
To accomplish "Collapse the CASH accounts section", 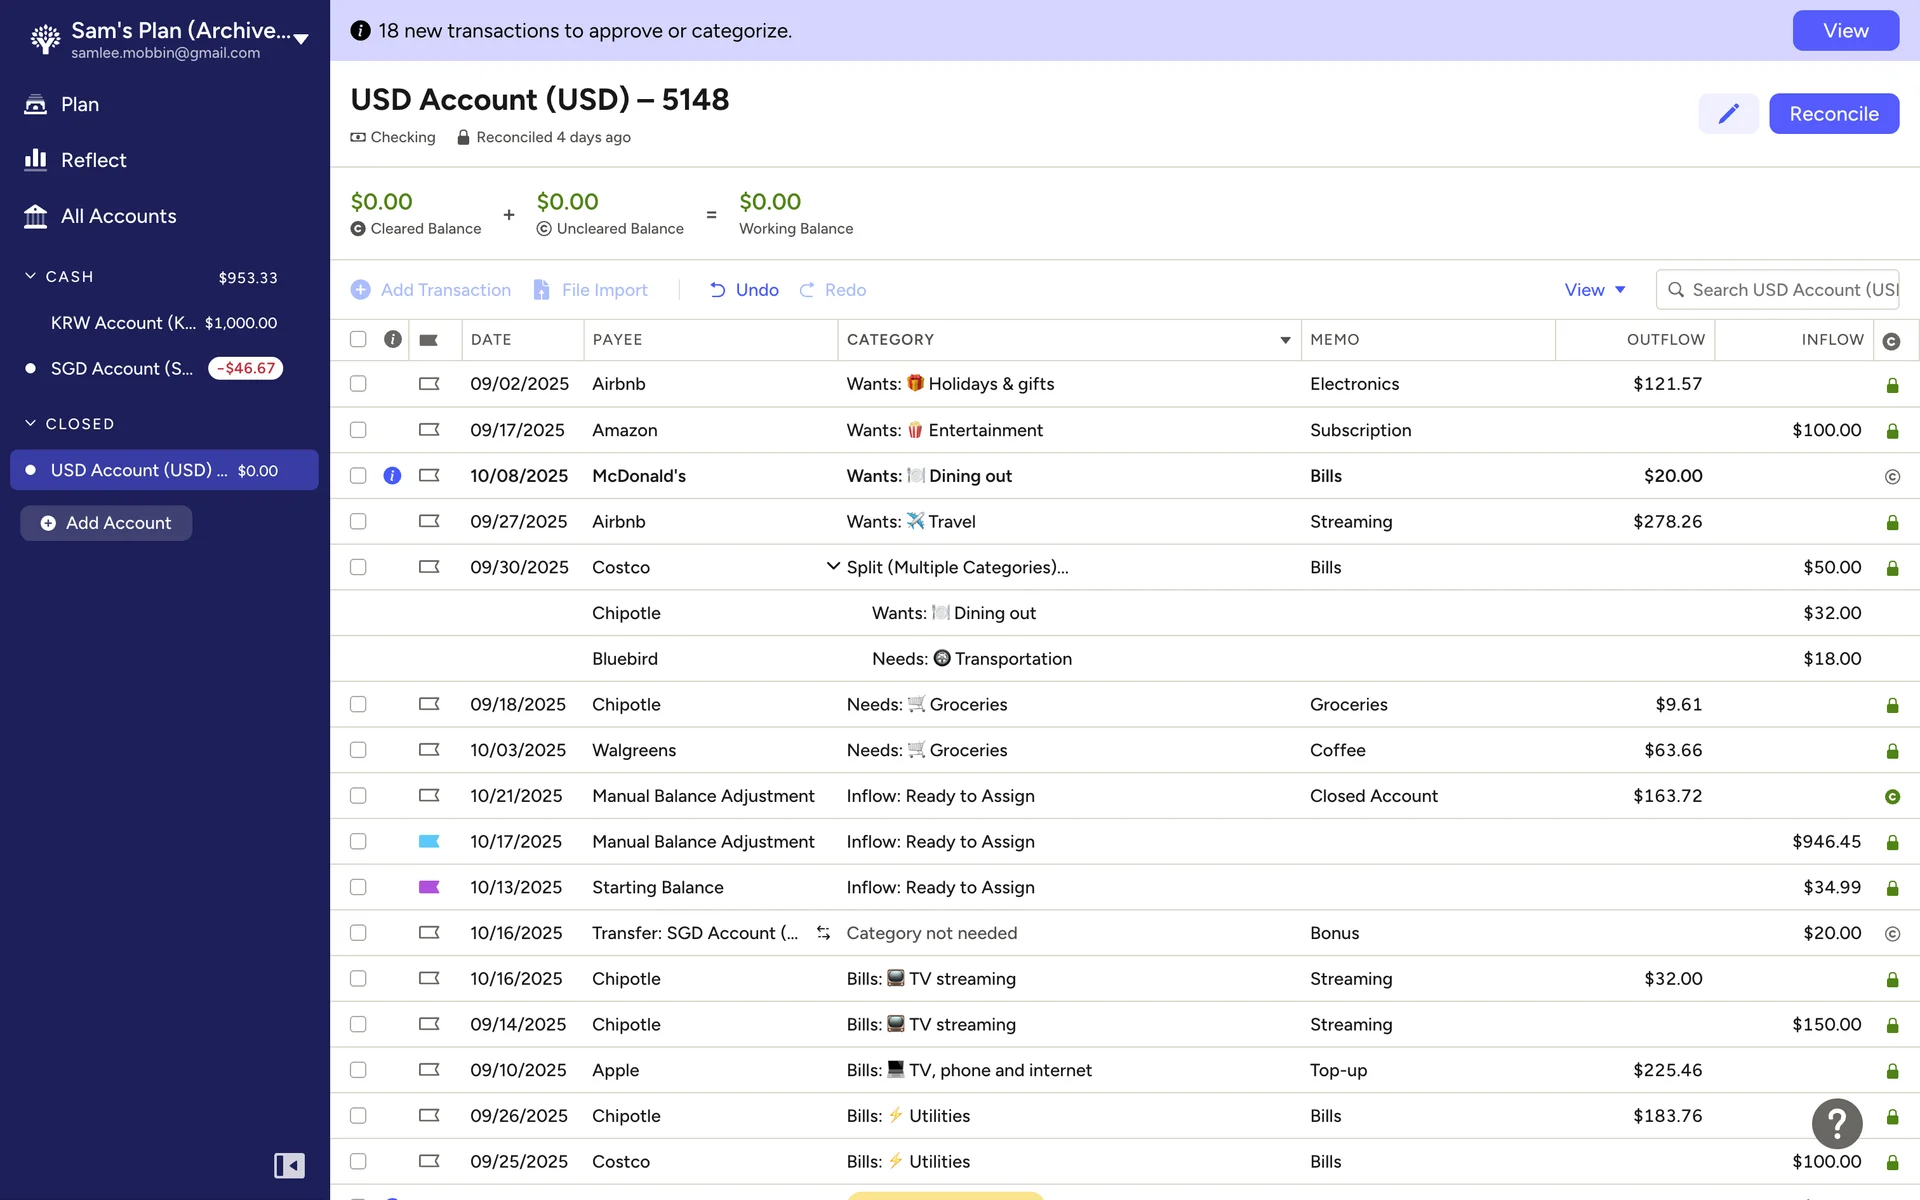I will (30, 277).
